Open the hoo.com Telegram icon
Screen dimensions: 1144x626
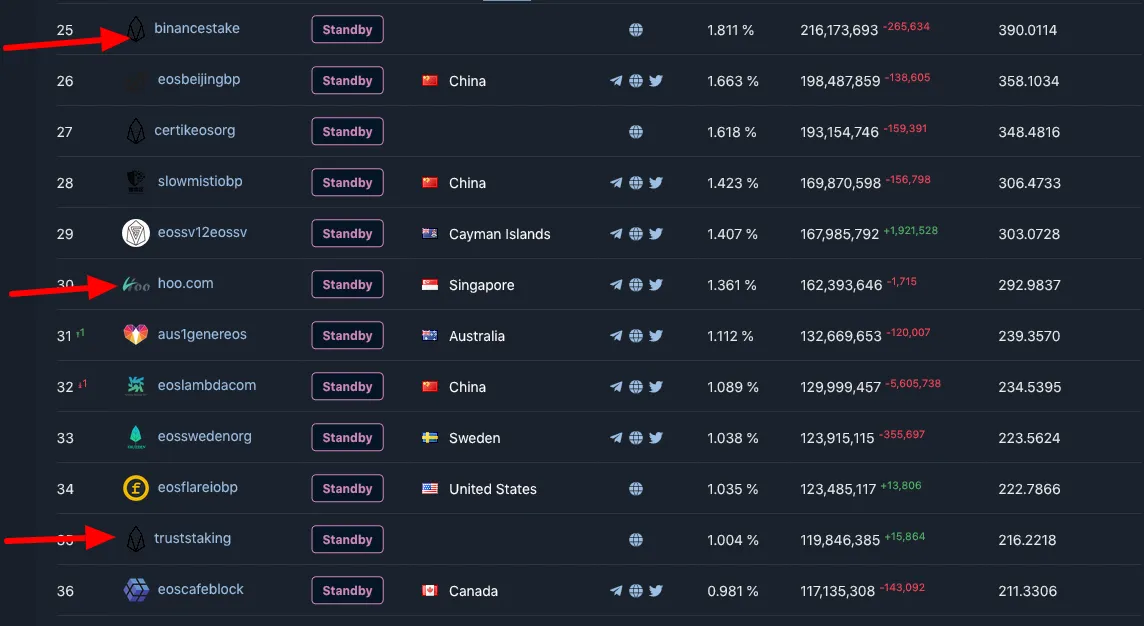[x=617, y=285]
